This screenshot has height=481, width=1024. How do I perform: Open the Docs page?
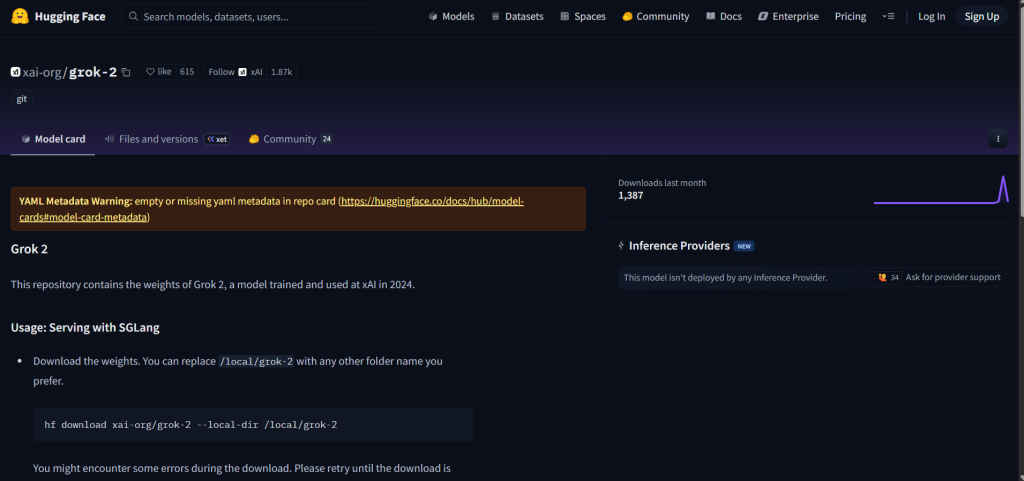pos(724,16)
